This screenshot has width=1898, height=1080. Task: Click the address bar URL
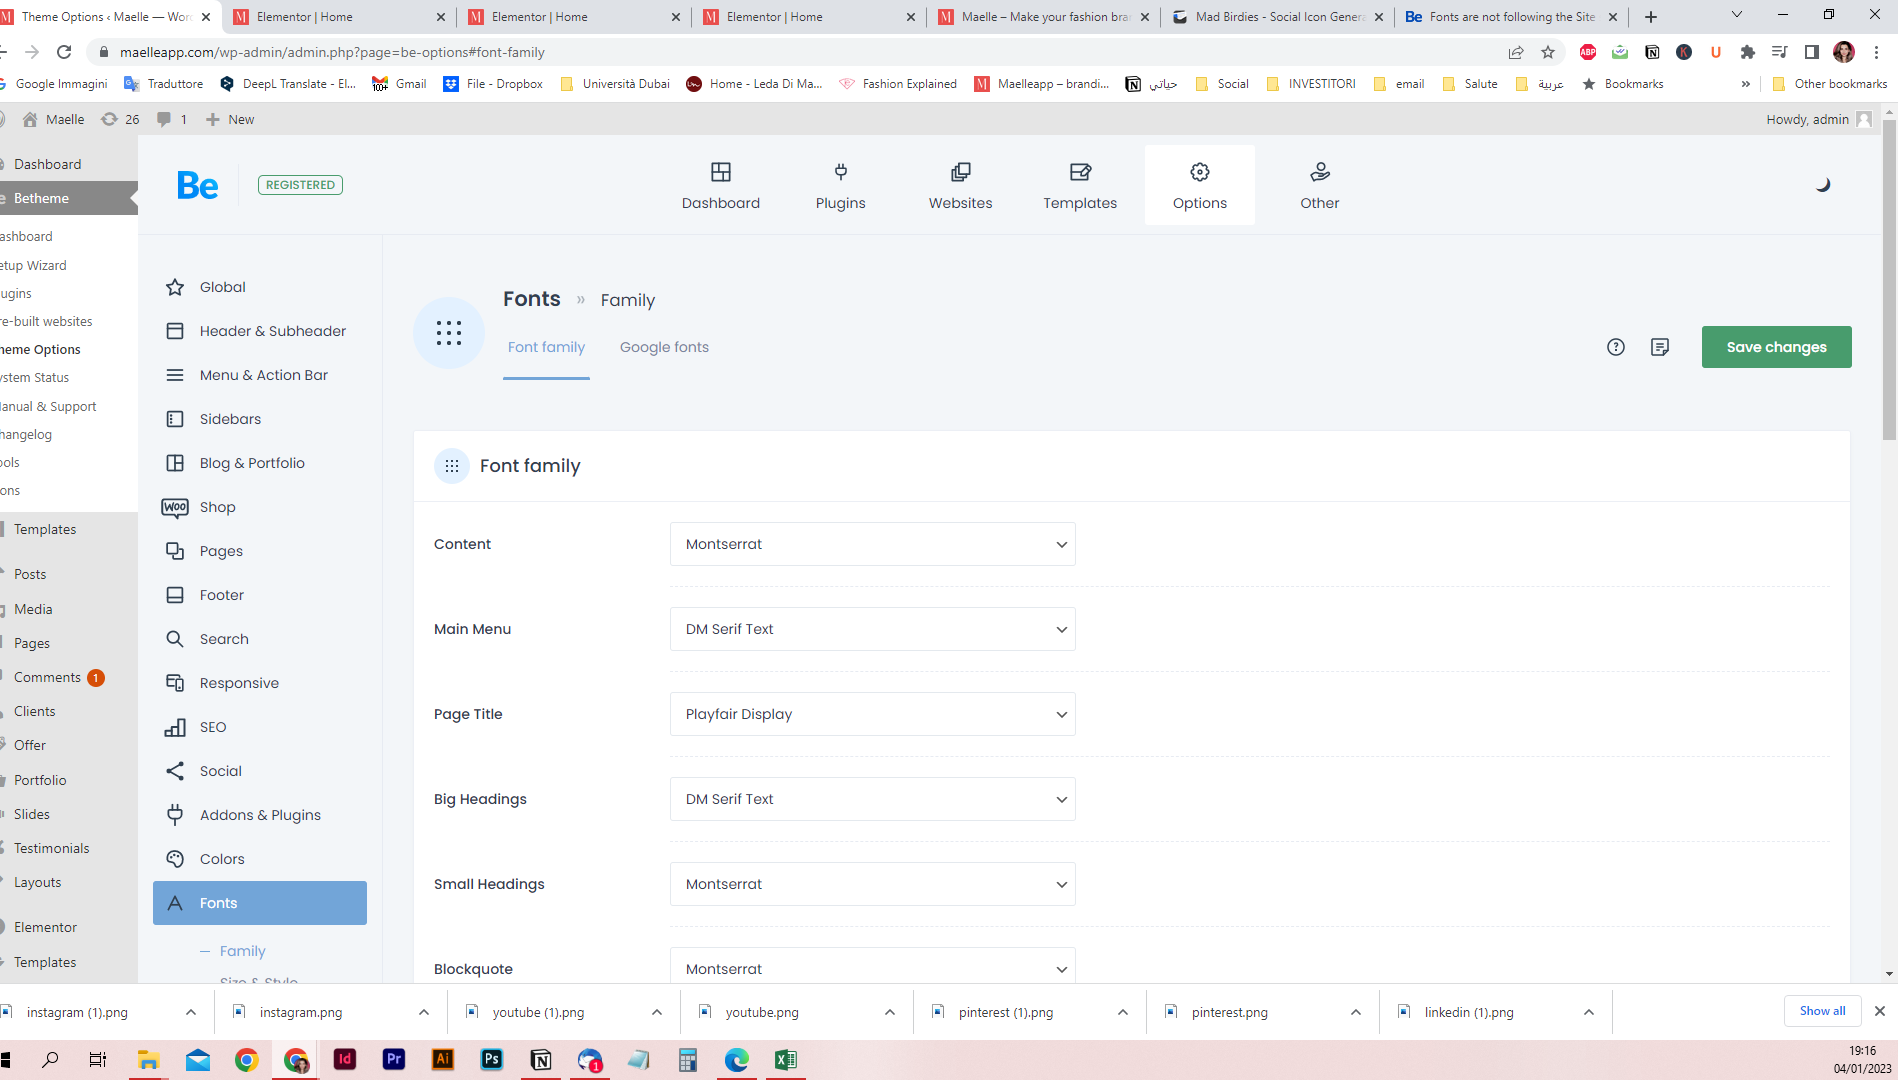click(x=332, y=52)
